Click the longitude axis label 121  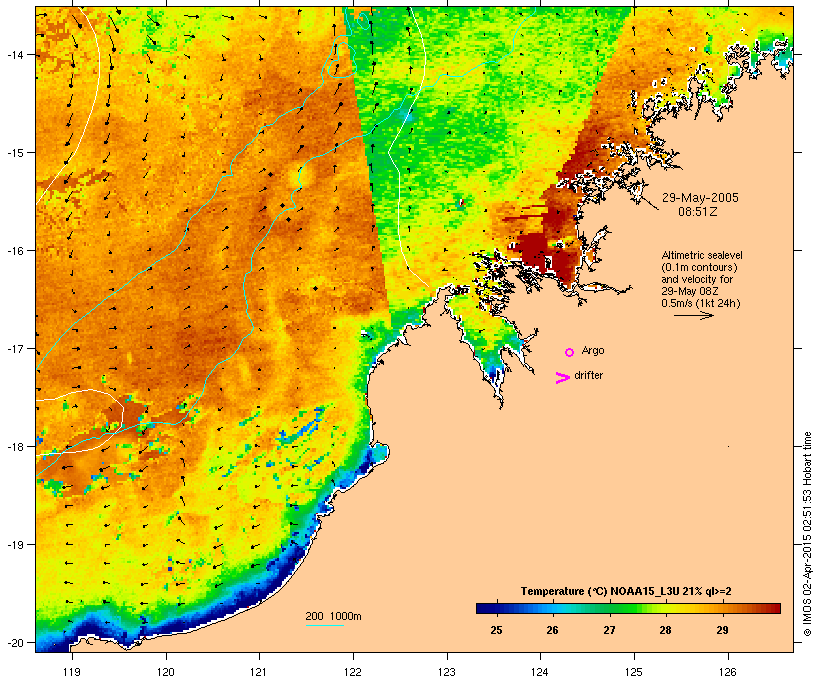click(259, 672)
